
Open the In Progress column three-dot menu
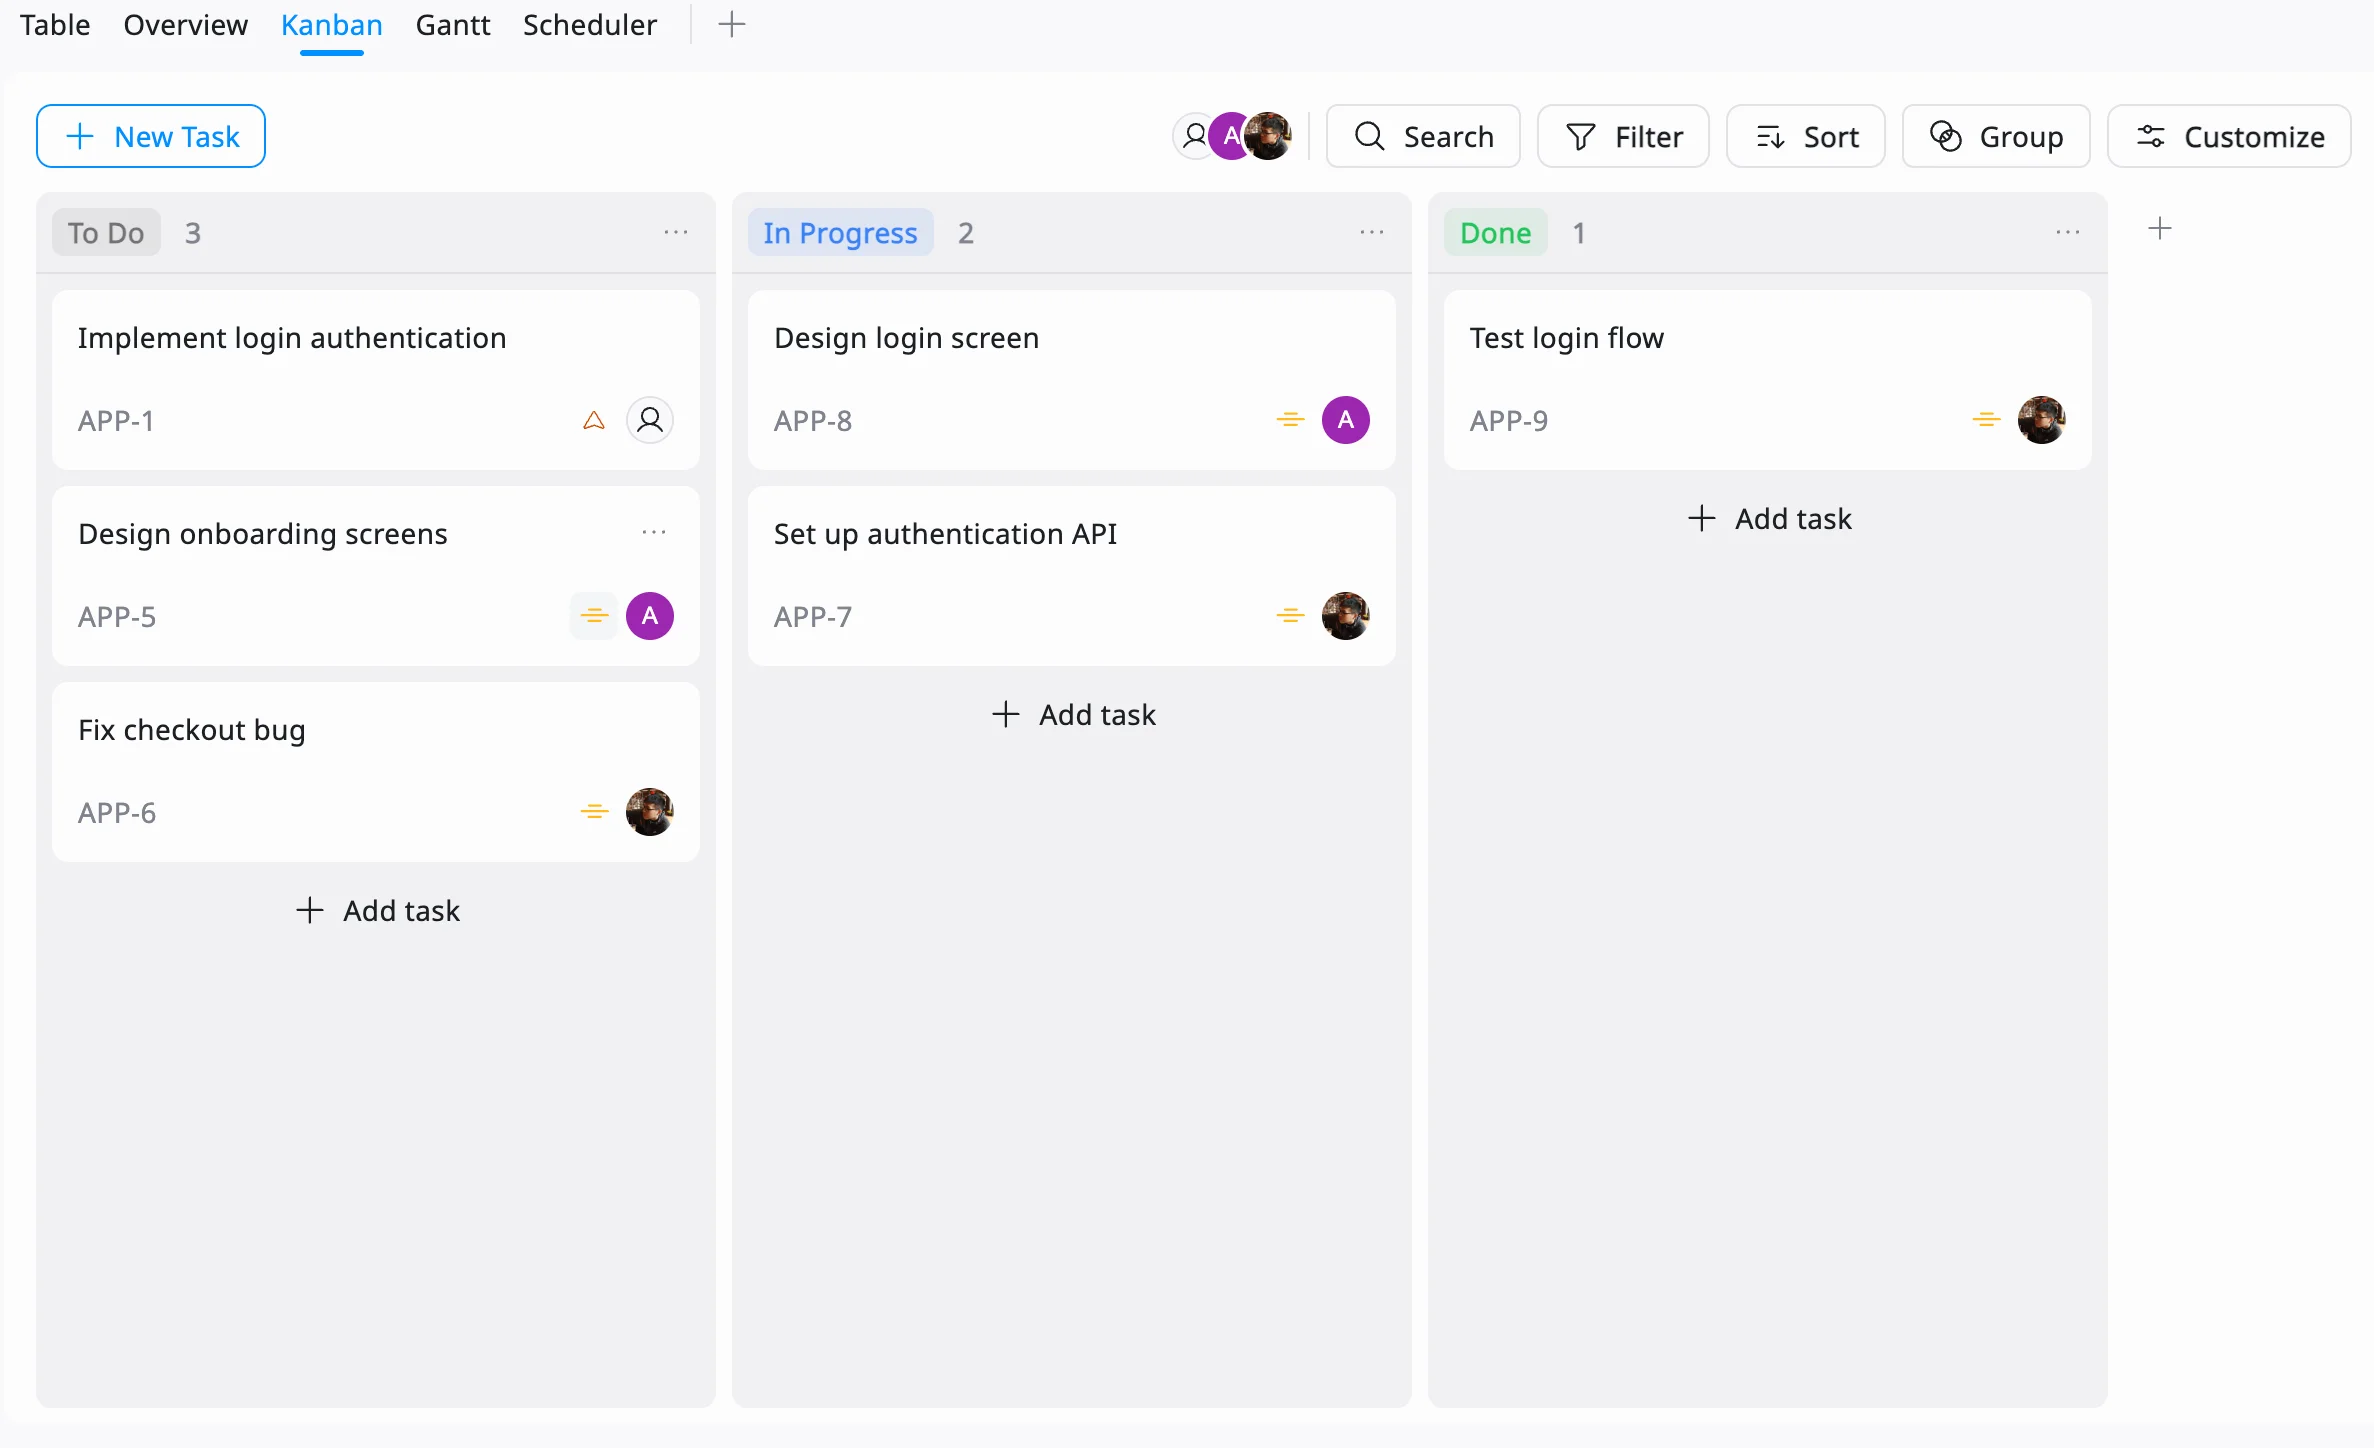click(1372, 232)
